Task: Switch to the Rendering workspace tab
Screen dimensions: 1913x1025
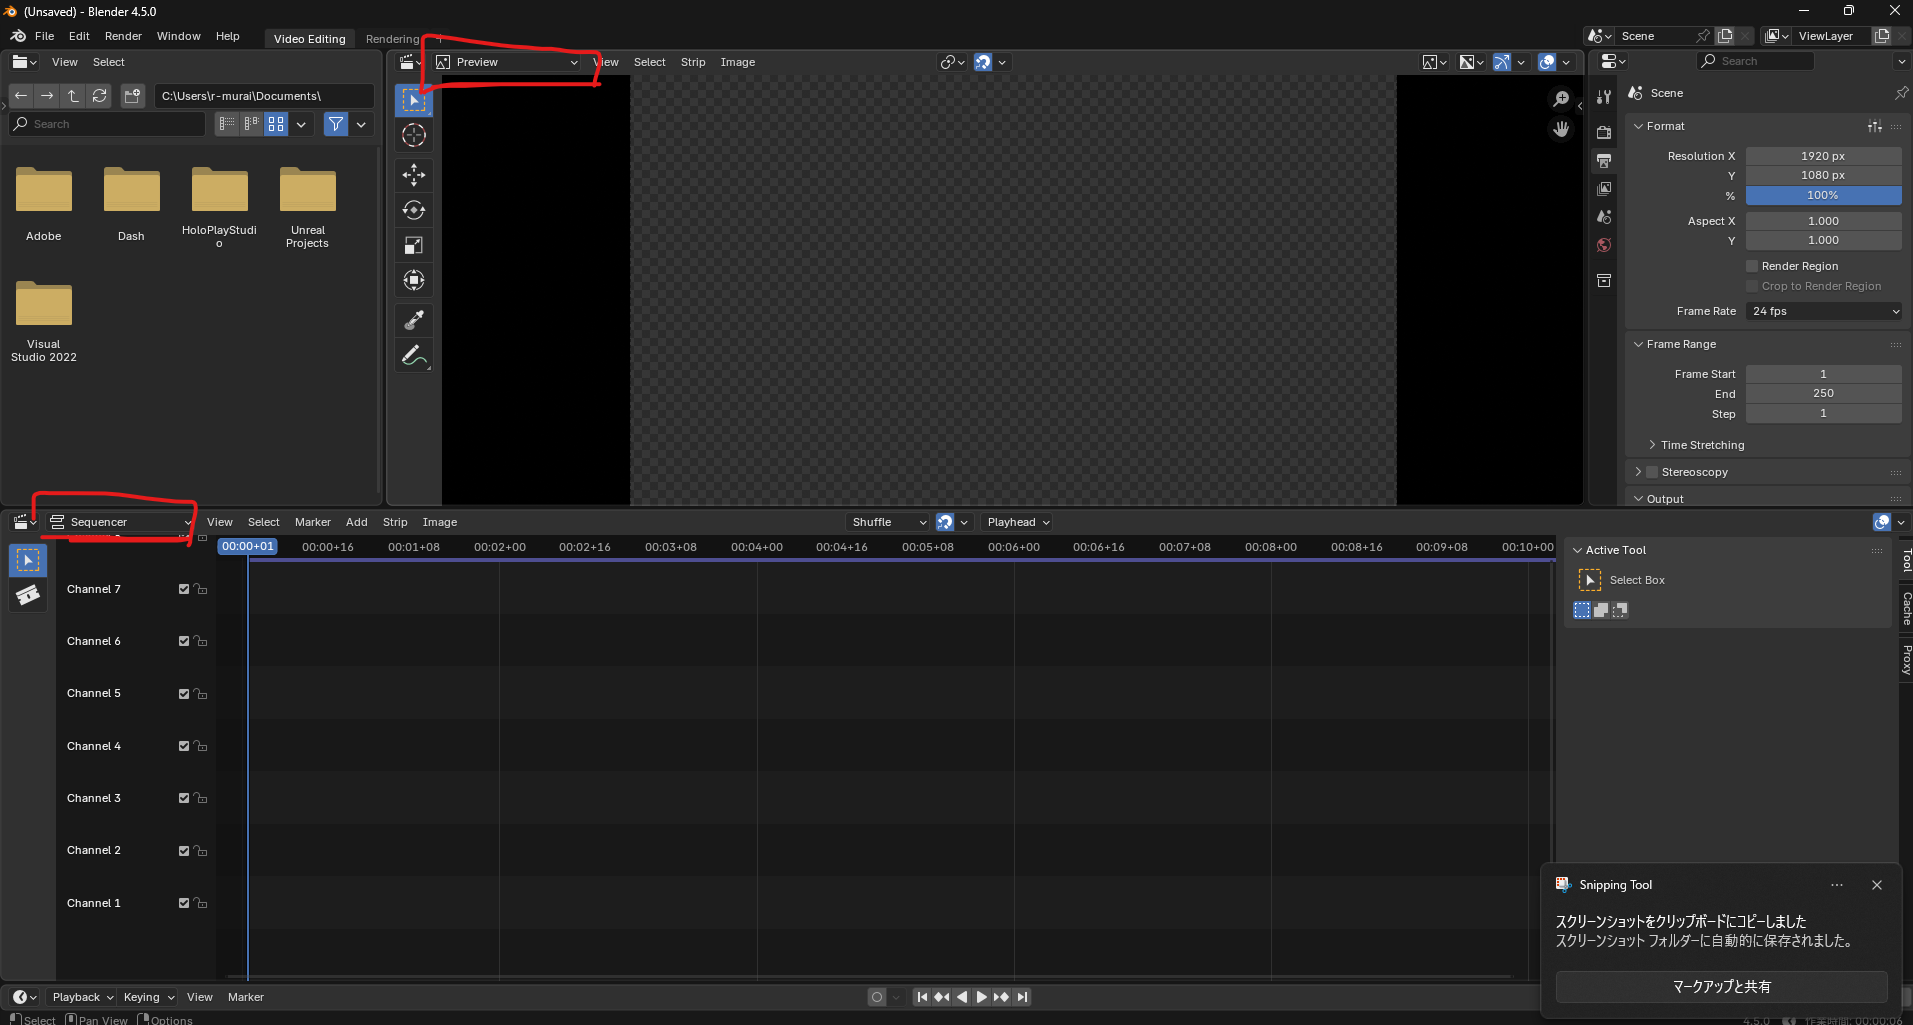Action: click(x=392, y=39)
